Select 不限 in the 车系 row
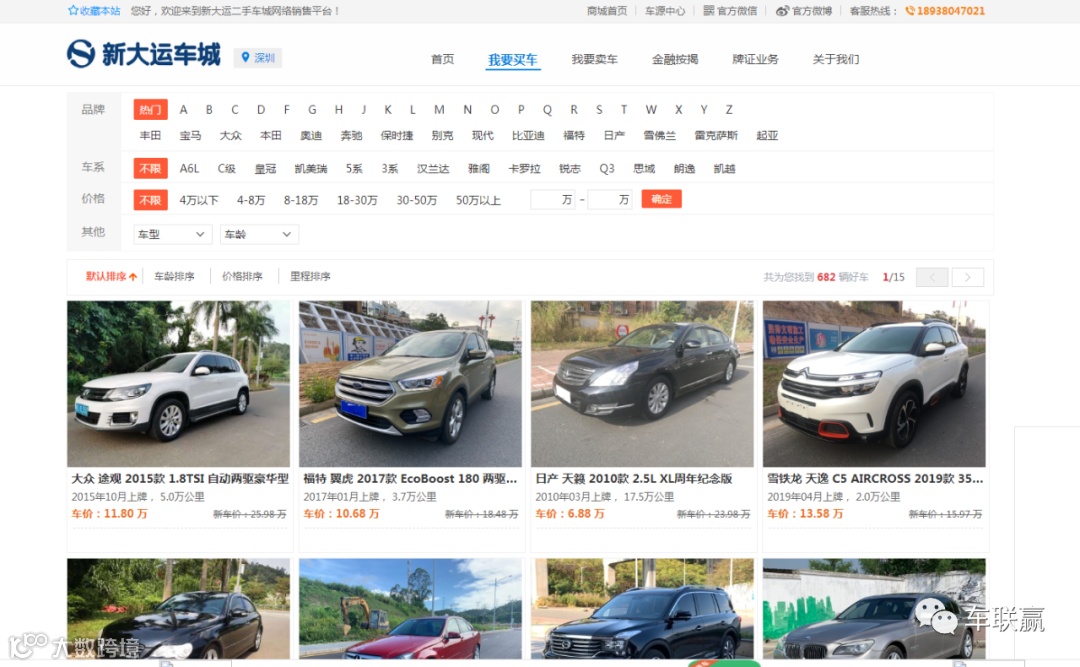1080x667 pixels. [x=150, y=168]
